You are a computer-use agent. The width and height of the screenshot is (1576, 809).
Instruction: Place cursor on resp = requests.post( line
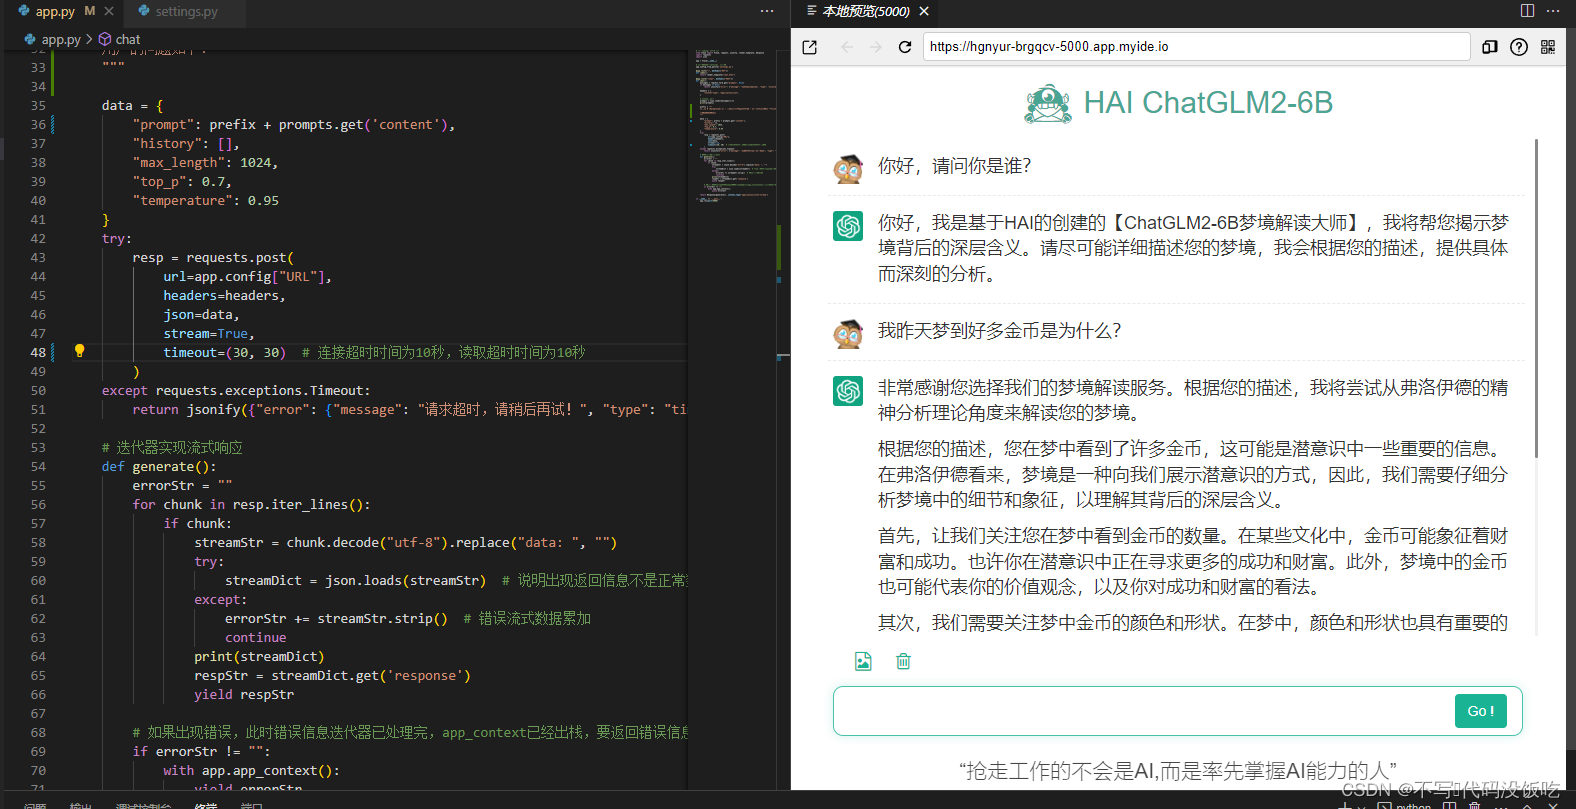pyautogui.click(x=213, y=257)
